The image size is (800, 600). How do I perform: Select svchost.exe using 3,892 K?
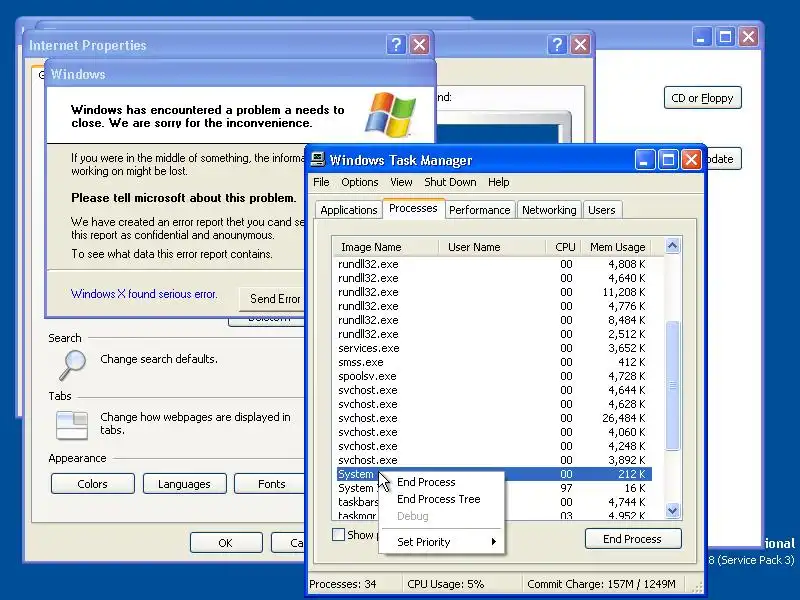(x=493, y=460)
